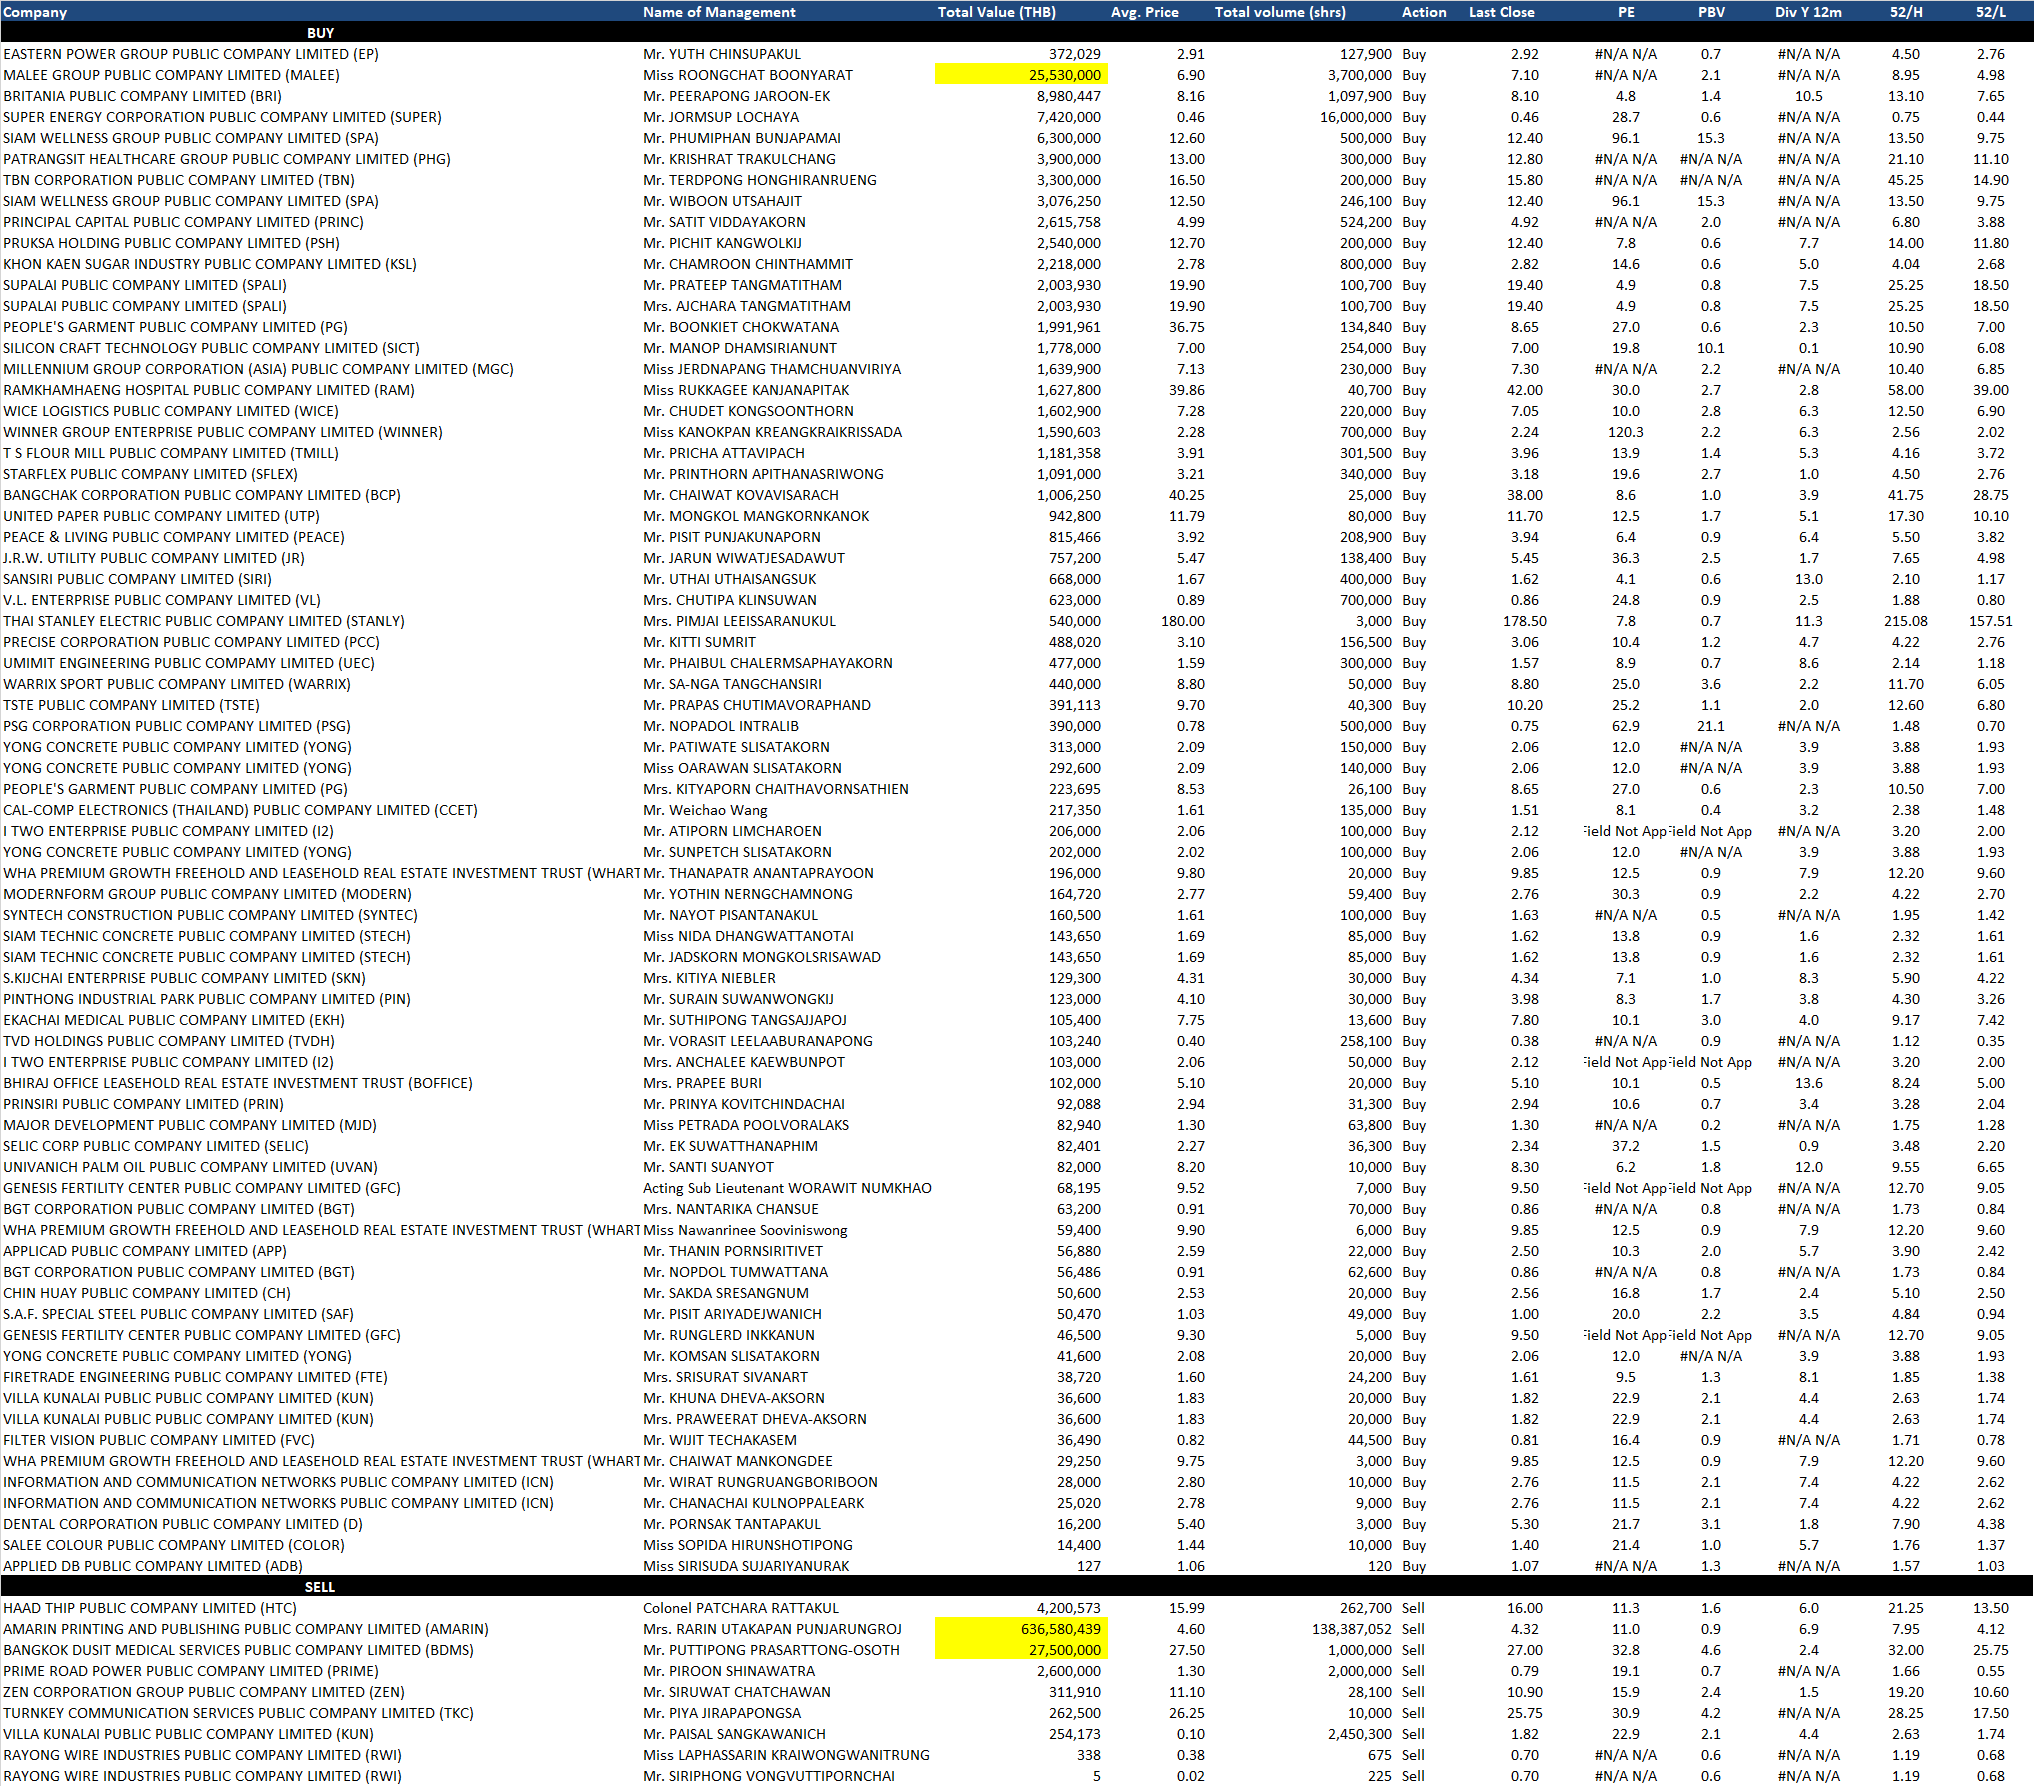
Task: Click the Name of Management header
Action: pos(719,12)
